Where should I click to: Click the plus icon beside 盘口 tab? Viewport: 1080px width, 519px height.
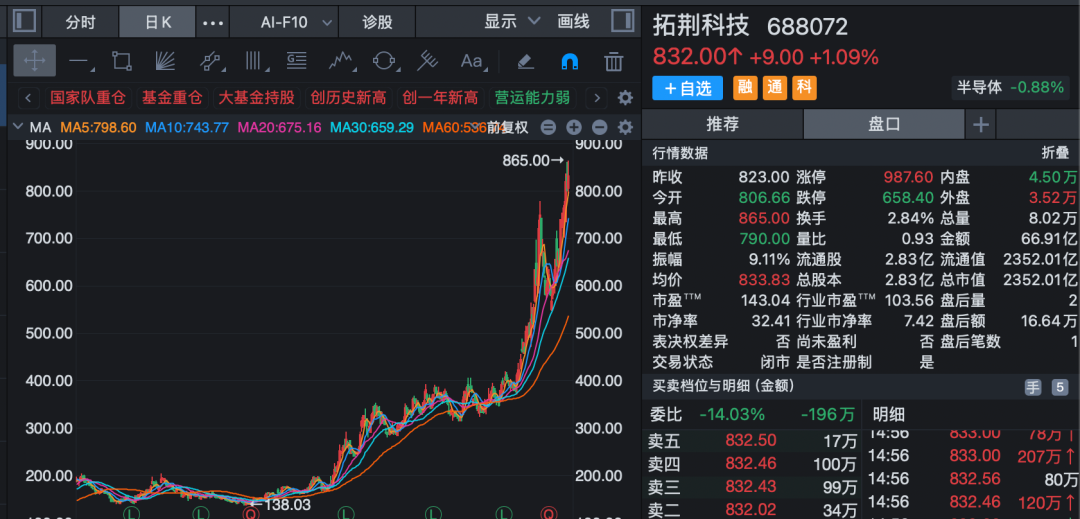pos(981,125)
